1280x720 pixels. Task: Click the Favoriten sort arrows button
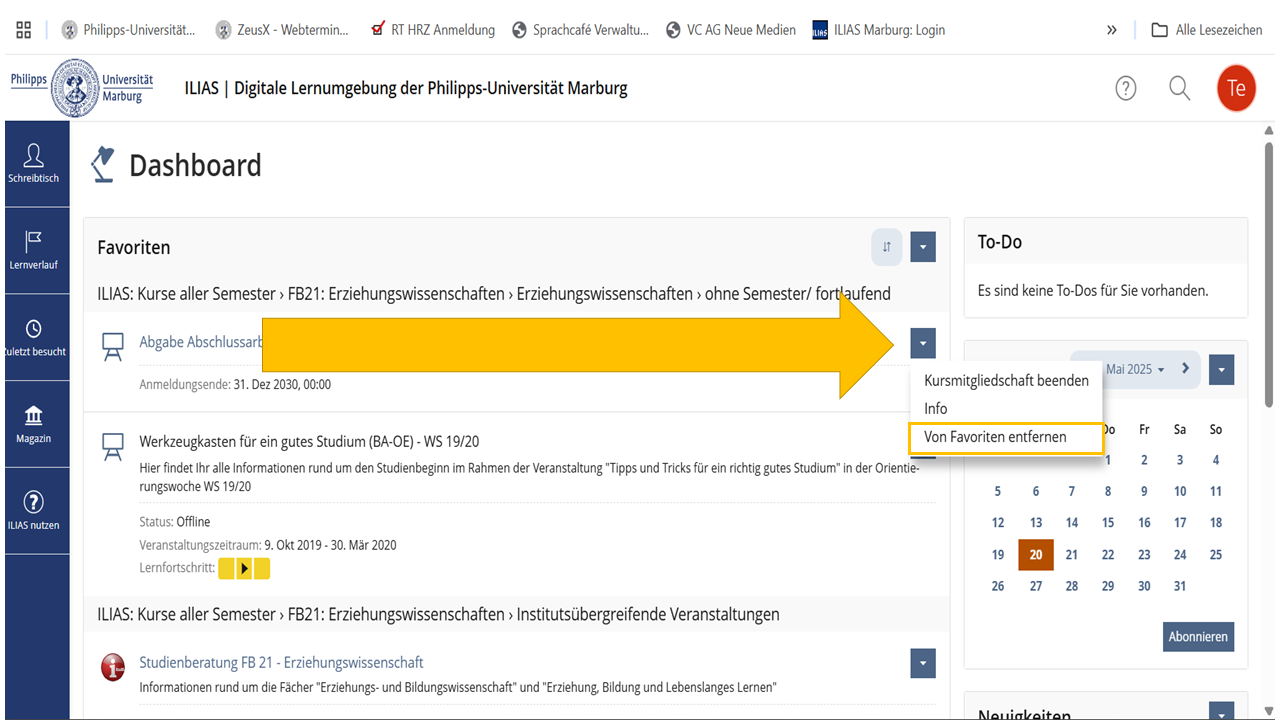[886, 247]
